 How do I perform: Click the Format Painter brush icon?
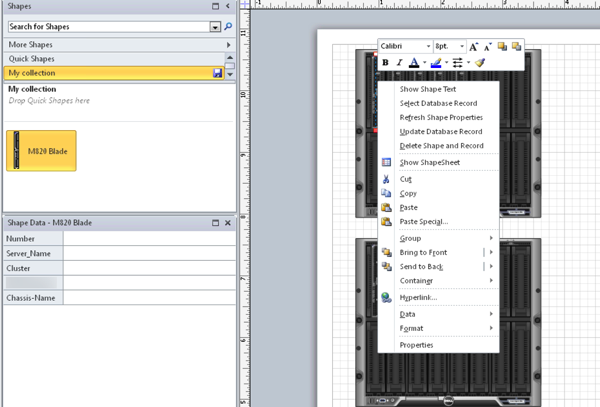(480, 62)
